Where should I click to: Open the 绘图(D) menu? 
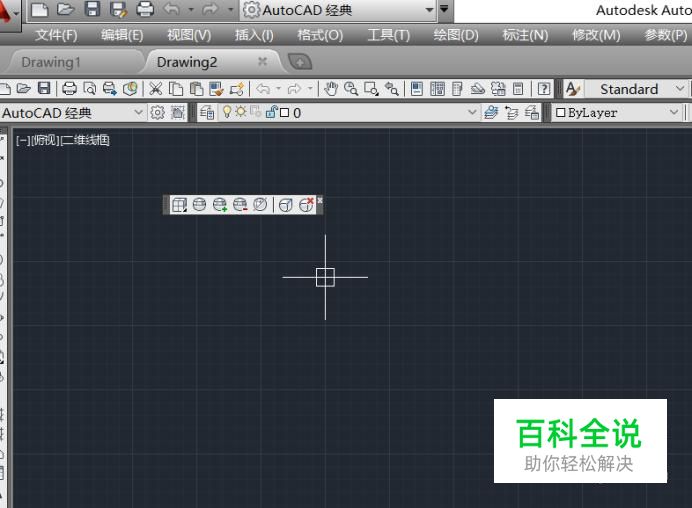[x=456, y=35]
